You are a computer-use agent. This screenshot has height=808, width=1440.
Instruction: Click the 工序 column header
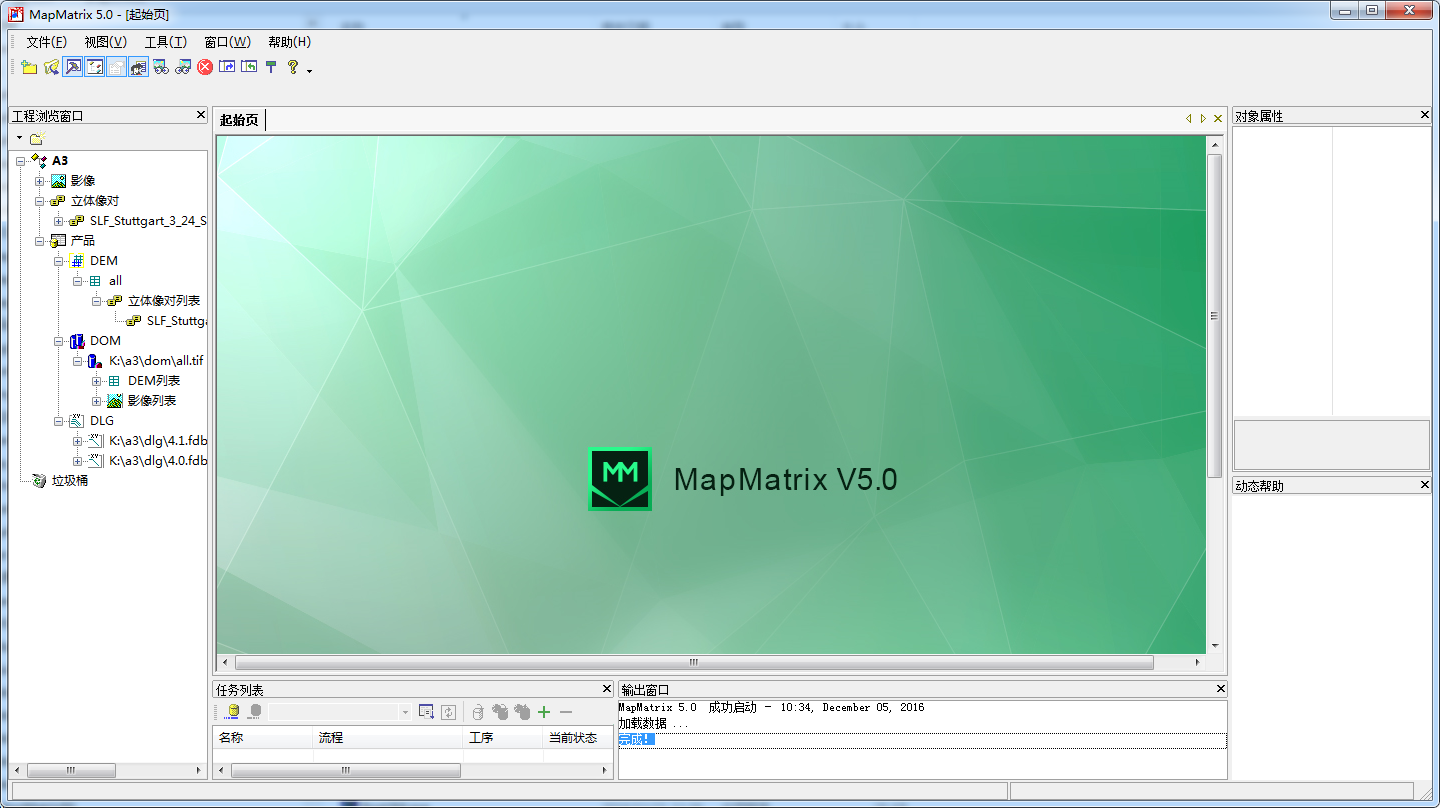[504, 738]
